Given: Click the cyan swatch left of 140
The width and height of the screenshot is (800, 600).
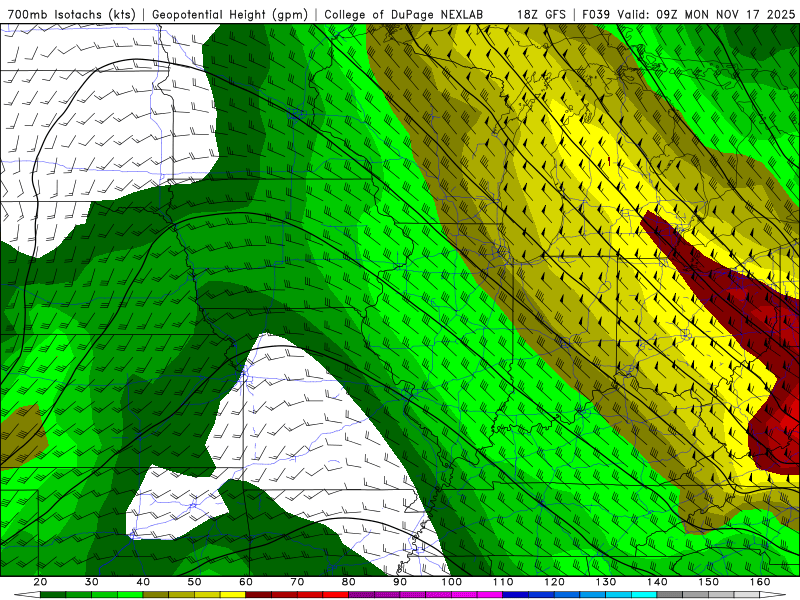Looking at the screenshot, I should click(644, 595).
